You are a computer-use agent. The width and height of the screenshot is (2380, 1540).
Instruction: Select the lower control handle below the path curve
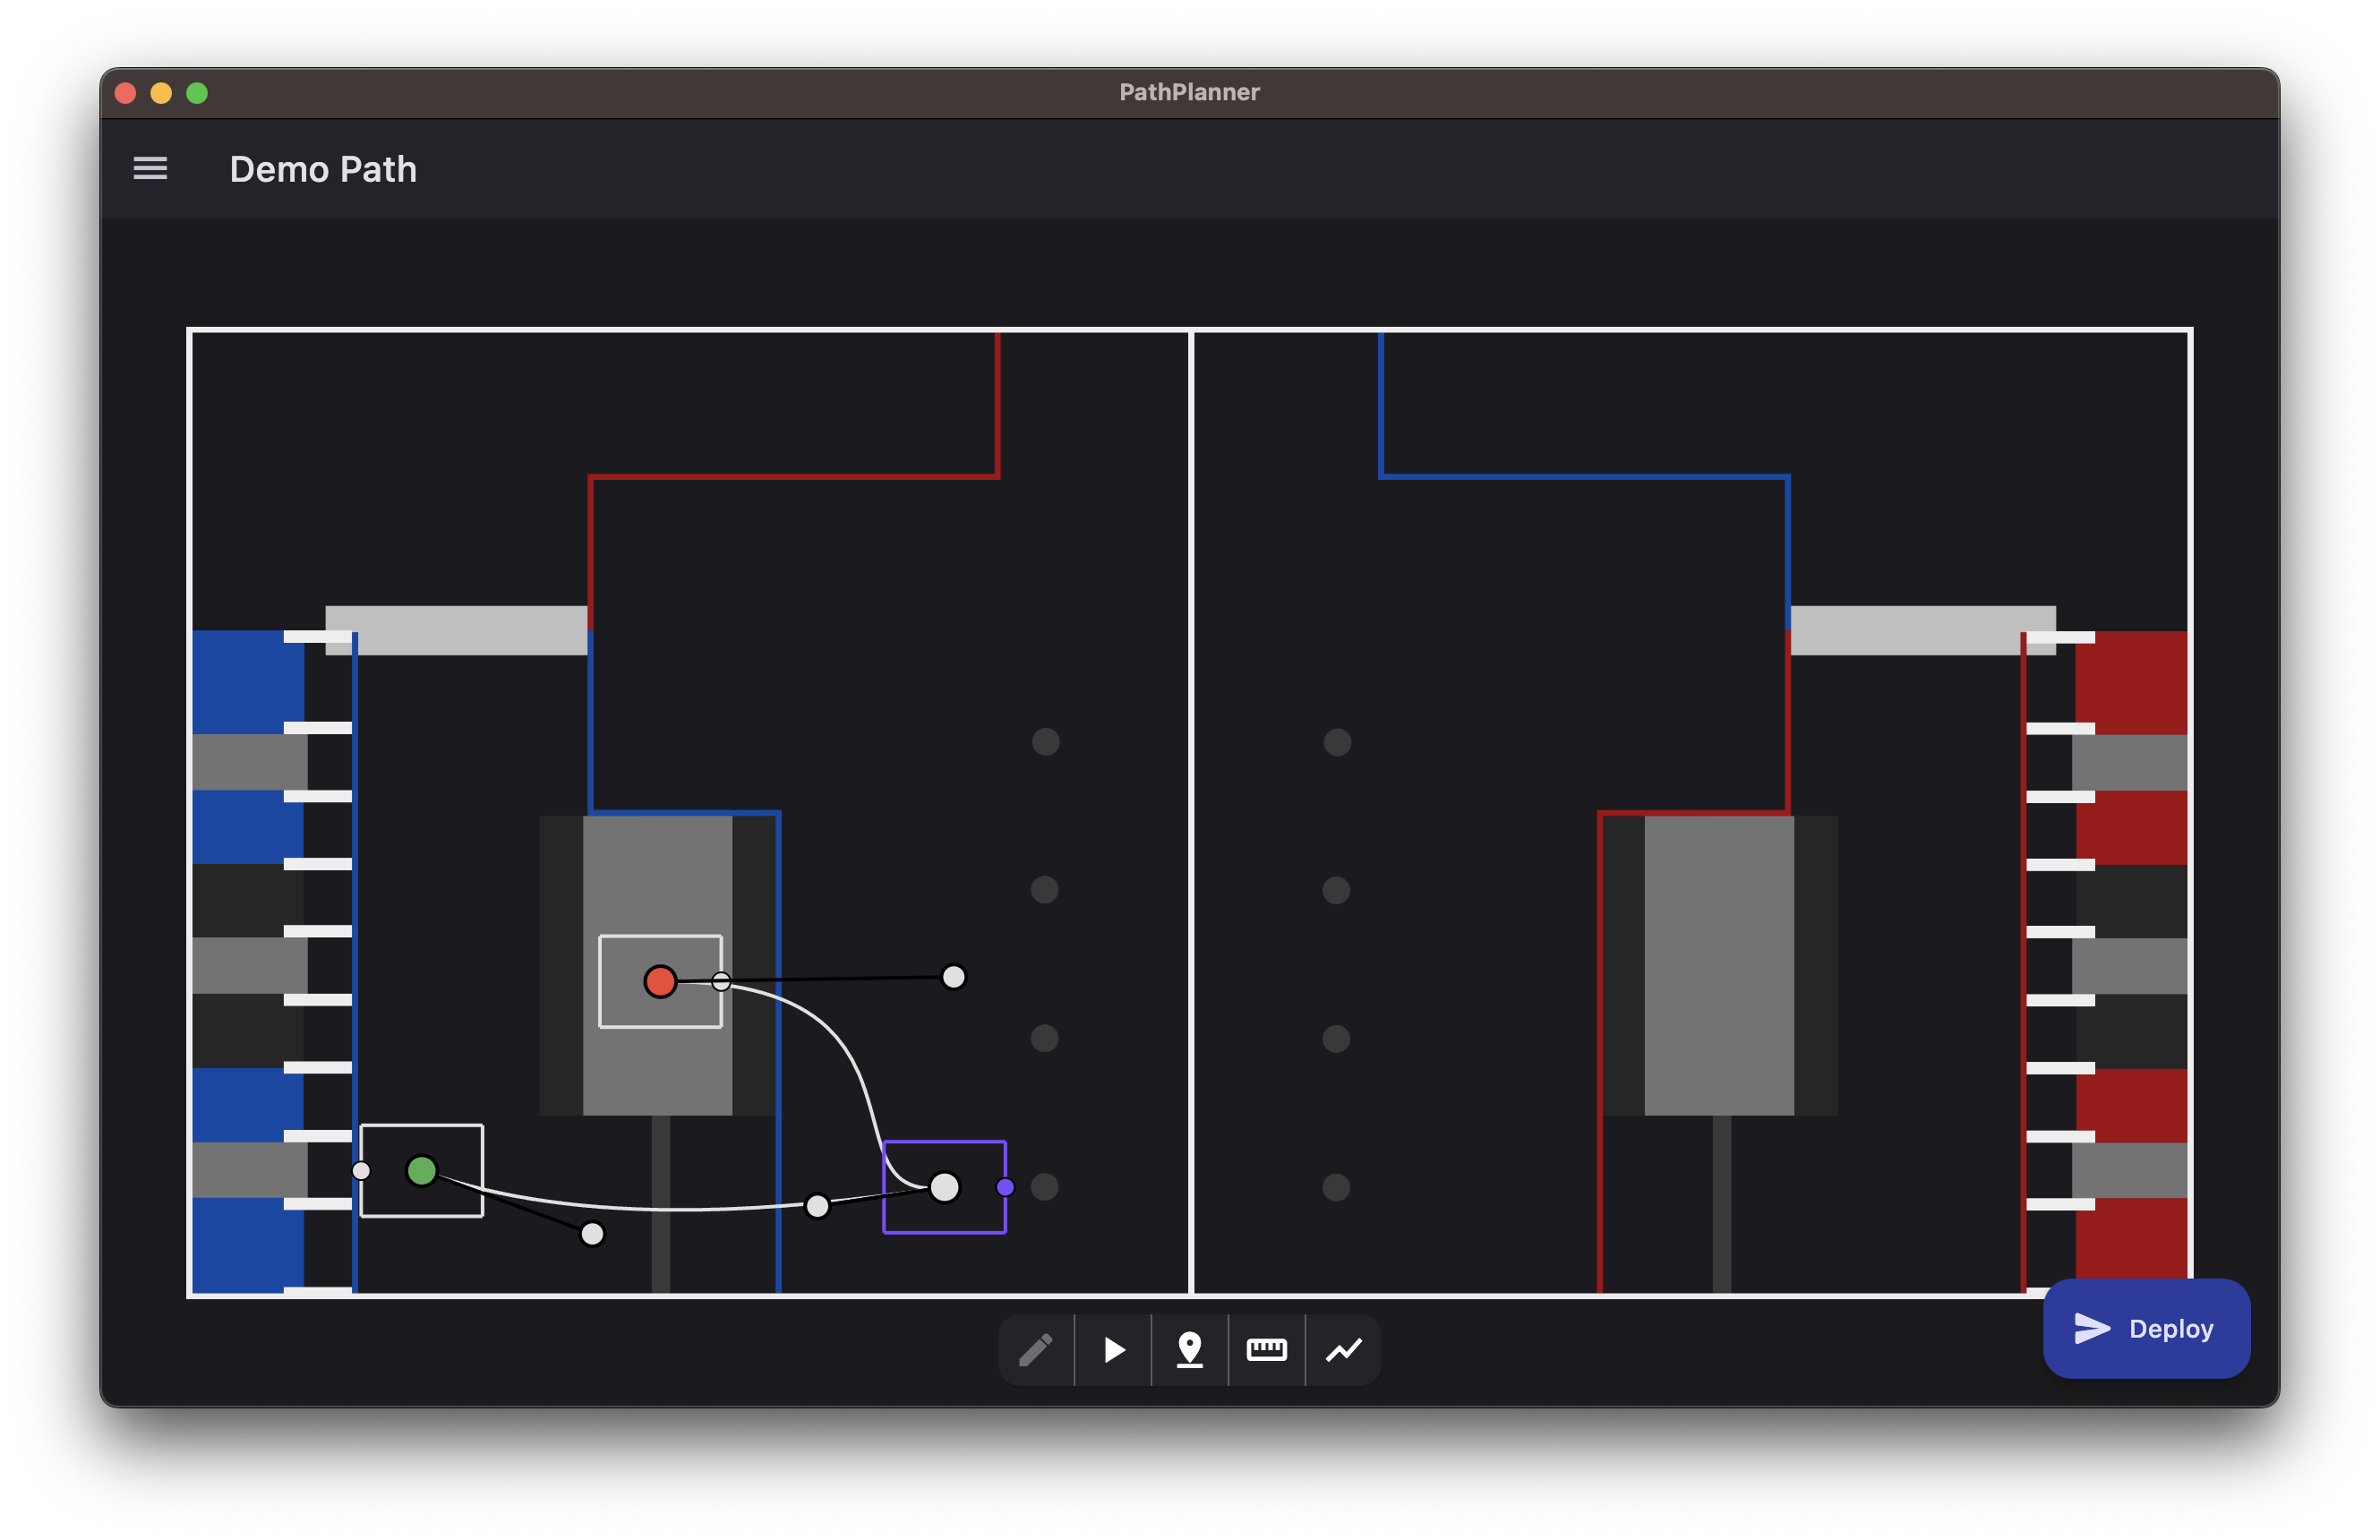click(592, 1234)
